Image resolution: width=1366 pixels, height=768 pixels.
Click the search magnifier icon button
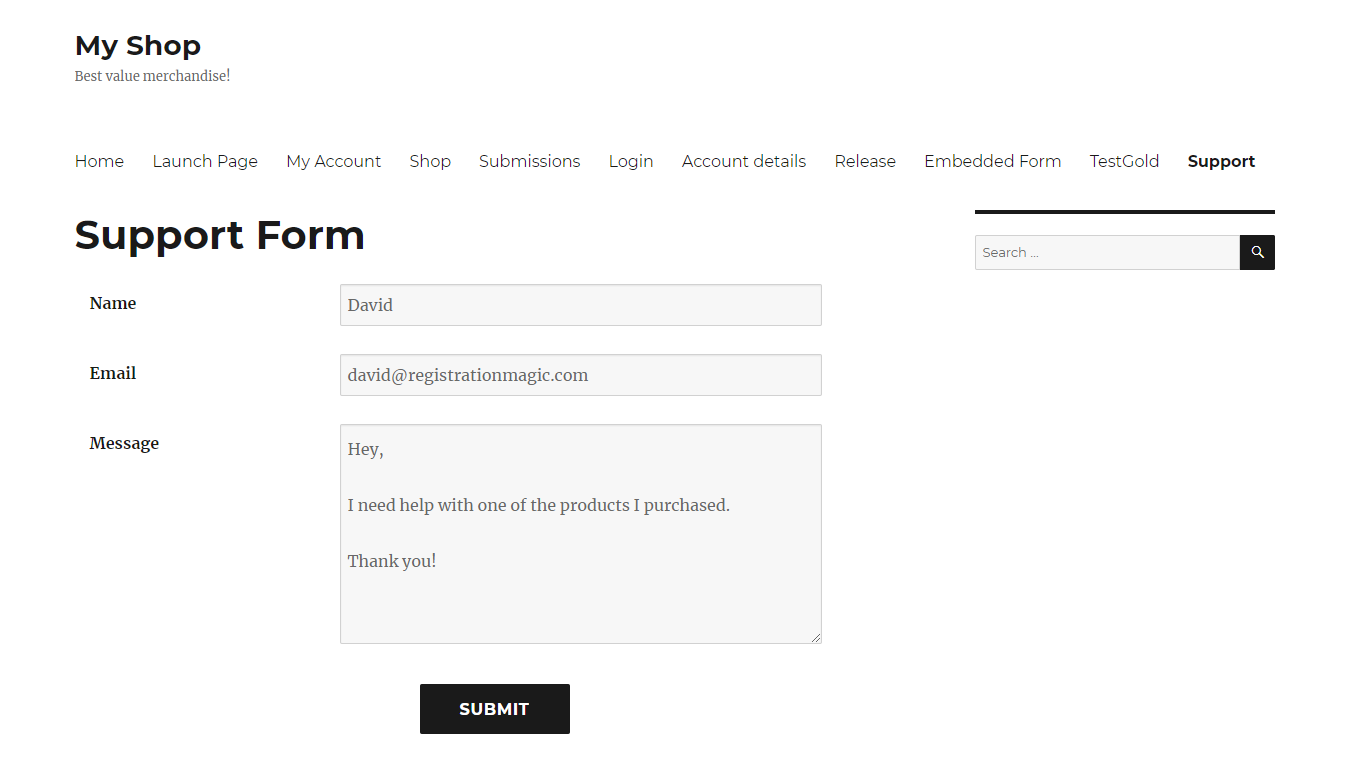1257,252
